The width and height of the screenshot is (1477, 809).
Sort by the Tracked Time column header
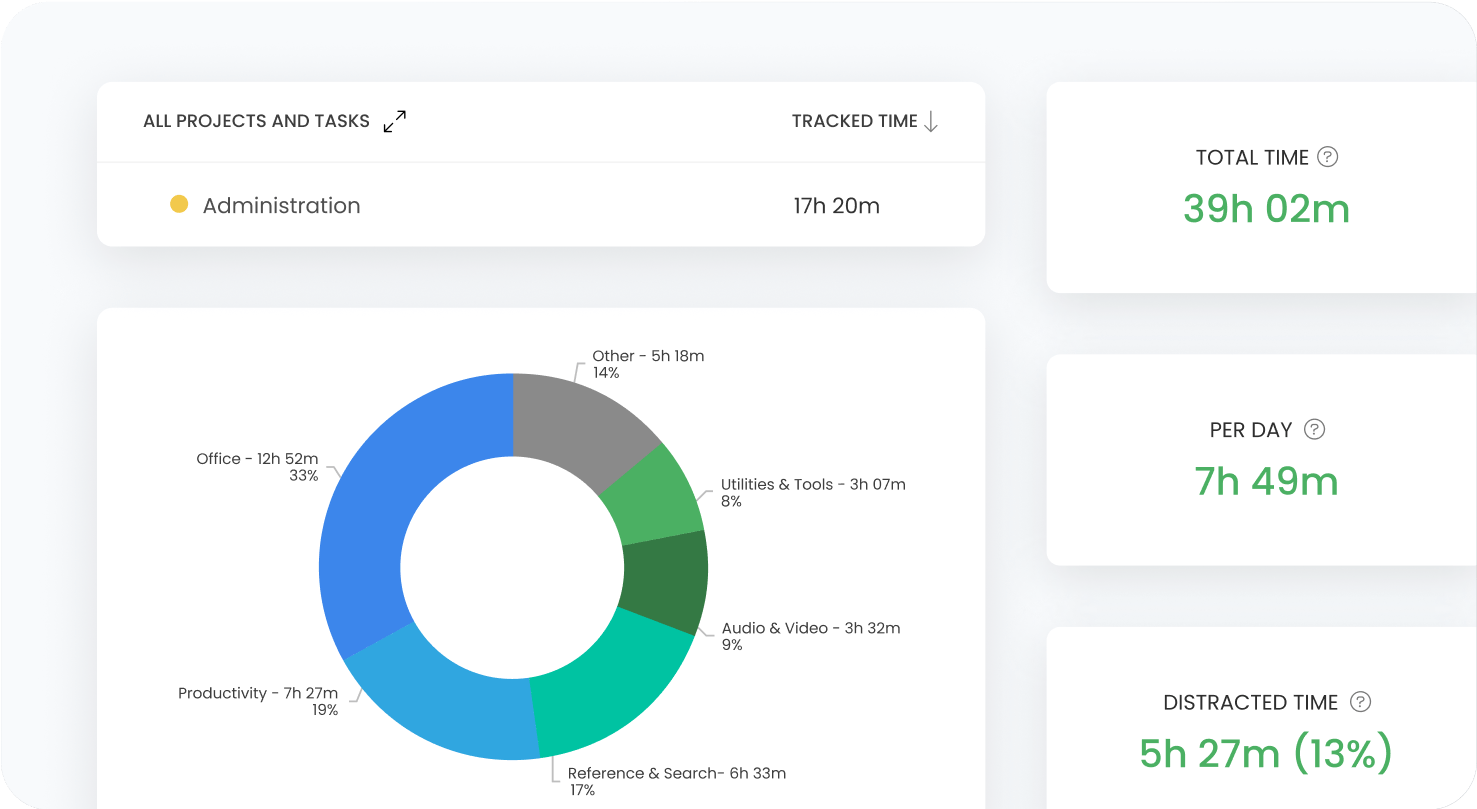pos(854,121)
